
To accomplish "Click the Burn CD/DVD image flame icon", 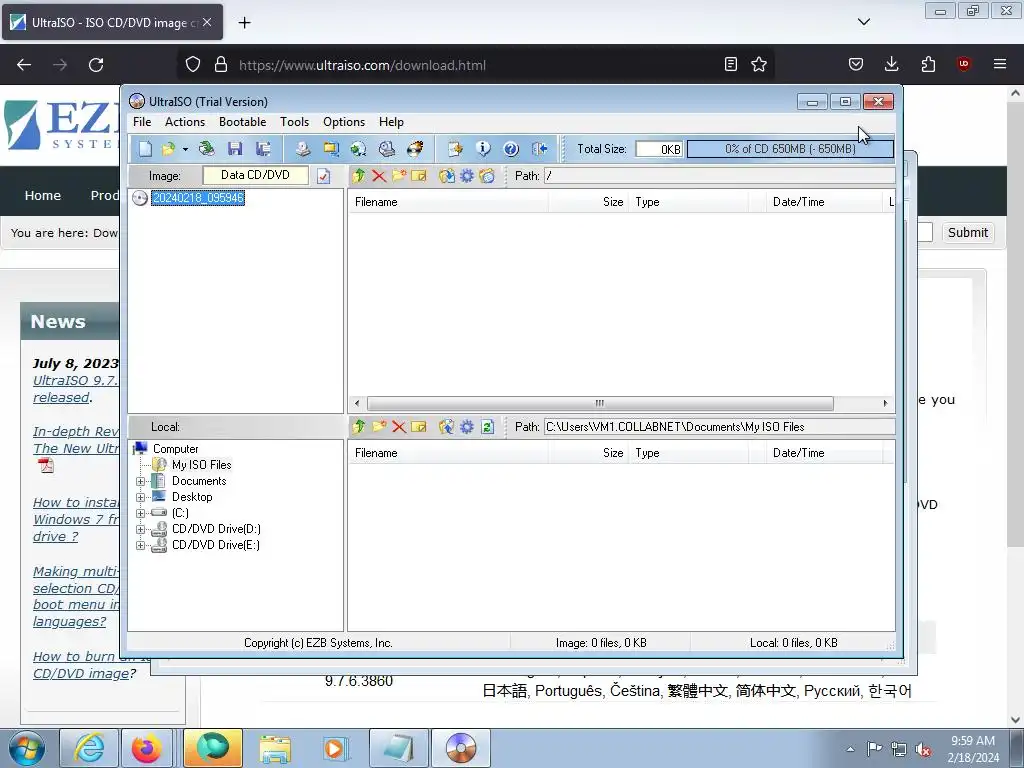I will (415, 149).
